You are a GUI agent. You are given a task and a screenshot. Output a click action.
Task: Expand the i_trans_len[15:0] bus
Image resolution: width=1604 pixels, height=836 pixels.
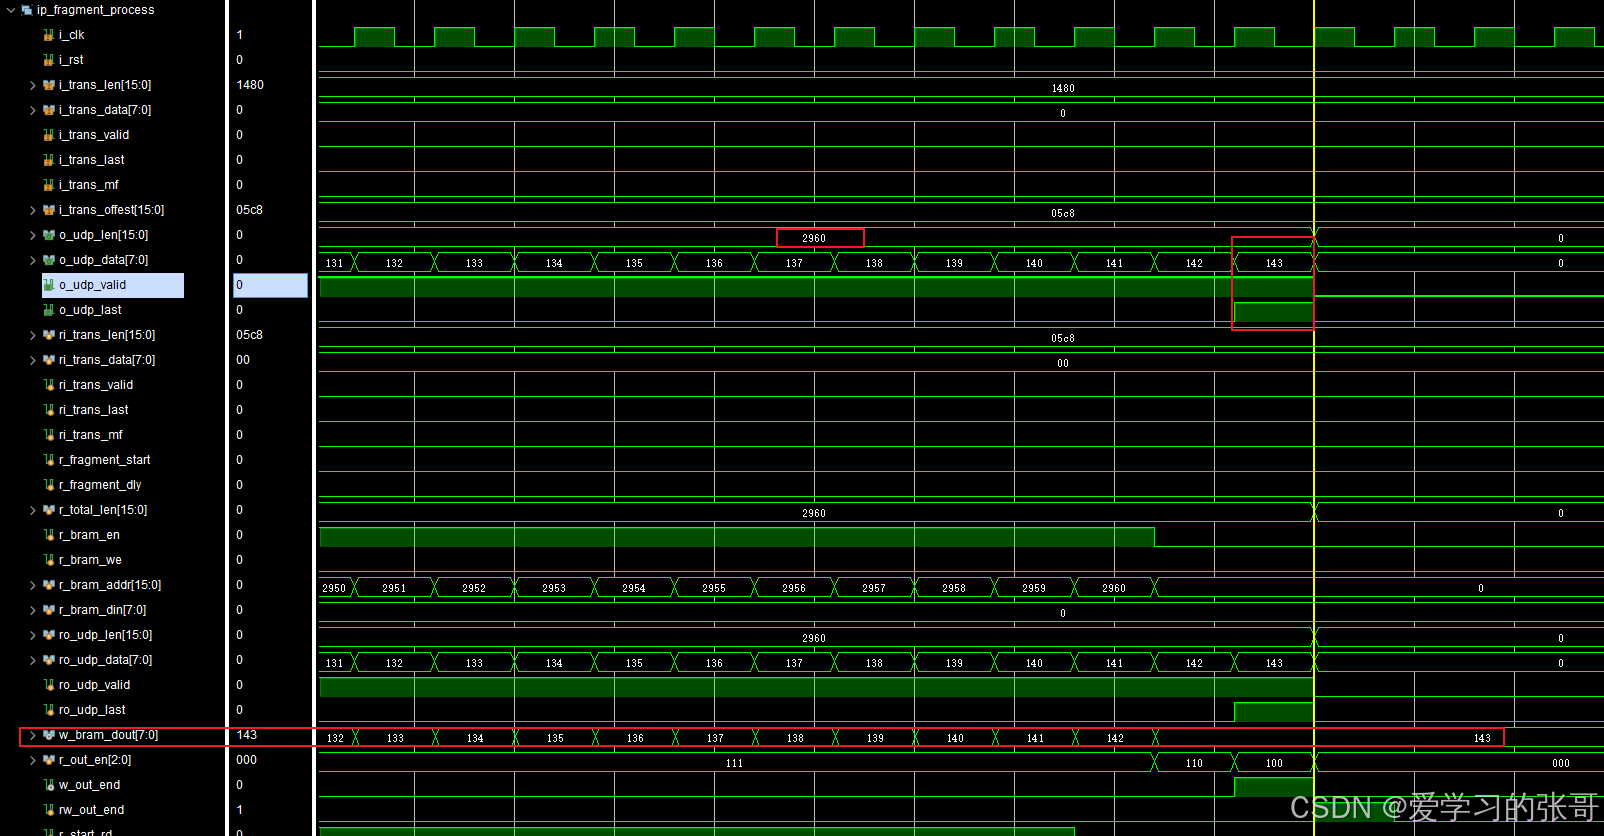click(33, 85)
